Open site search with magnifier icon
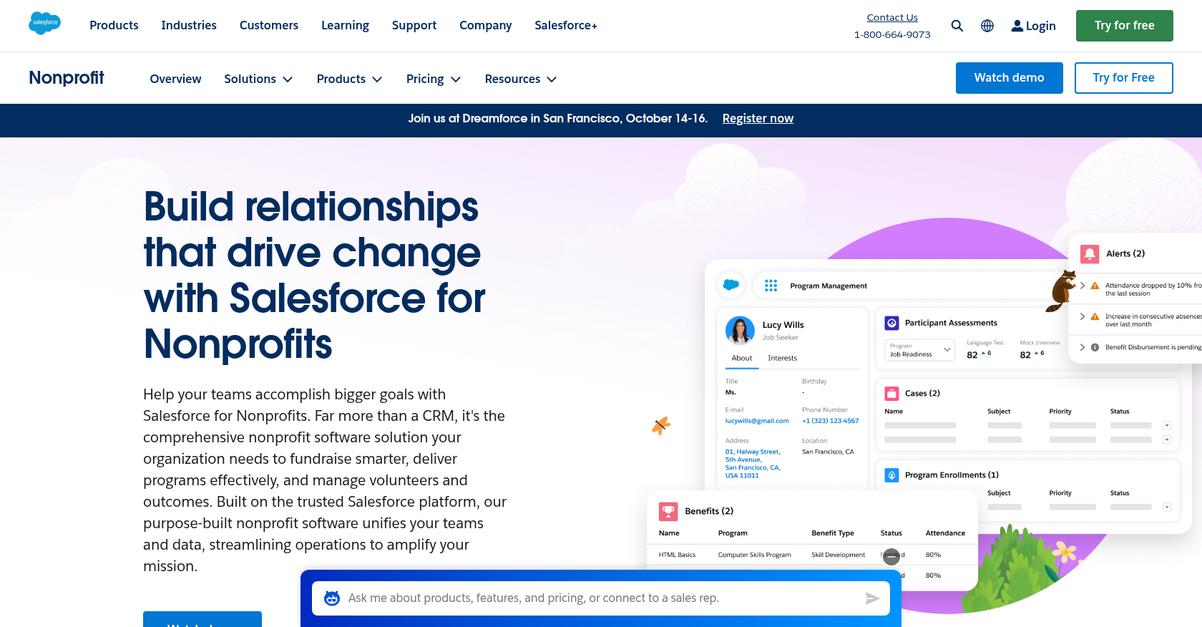1202x627 pixels. coord(957,26)
